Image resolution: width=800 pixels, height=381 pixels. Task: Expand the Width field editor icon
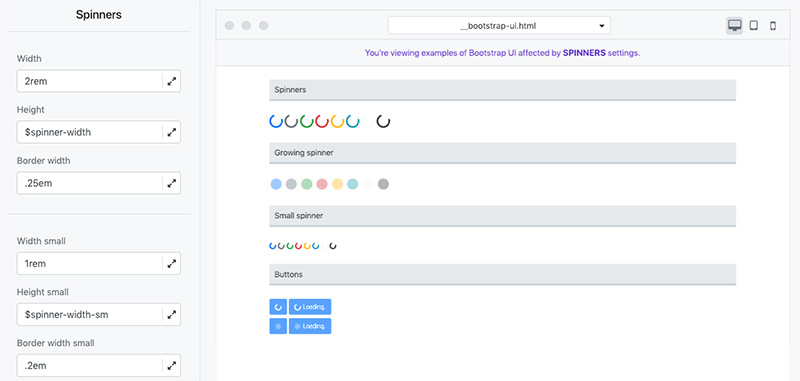tap(172, 81)
